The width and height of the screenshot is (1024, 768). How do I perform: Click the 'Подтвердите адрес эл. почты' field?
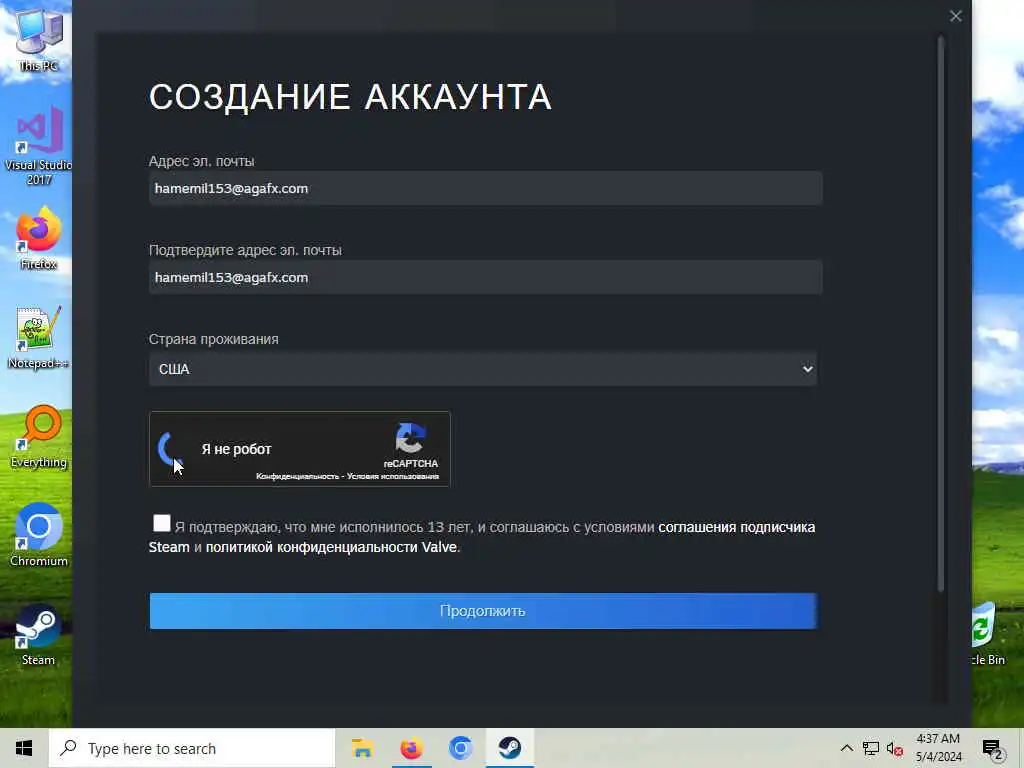485,277
